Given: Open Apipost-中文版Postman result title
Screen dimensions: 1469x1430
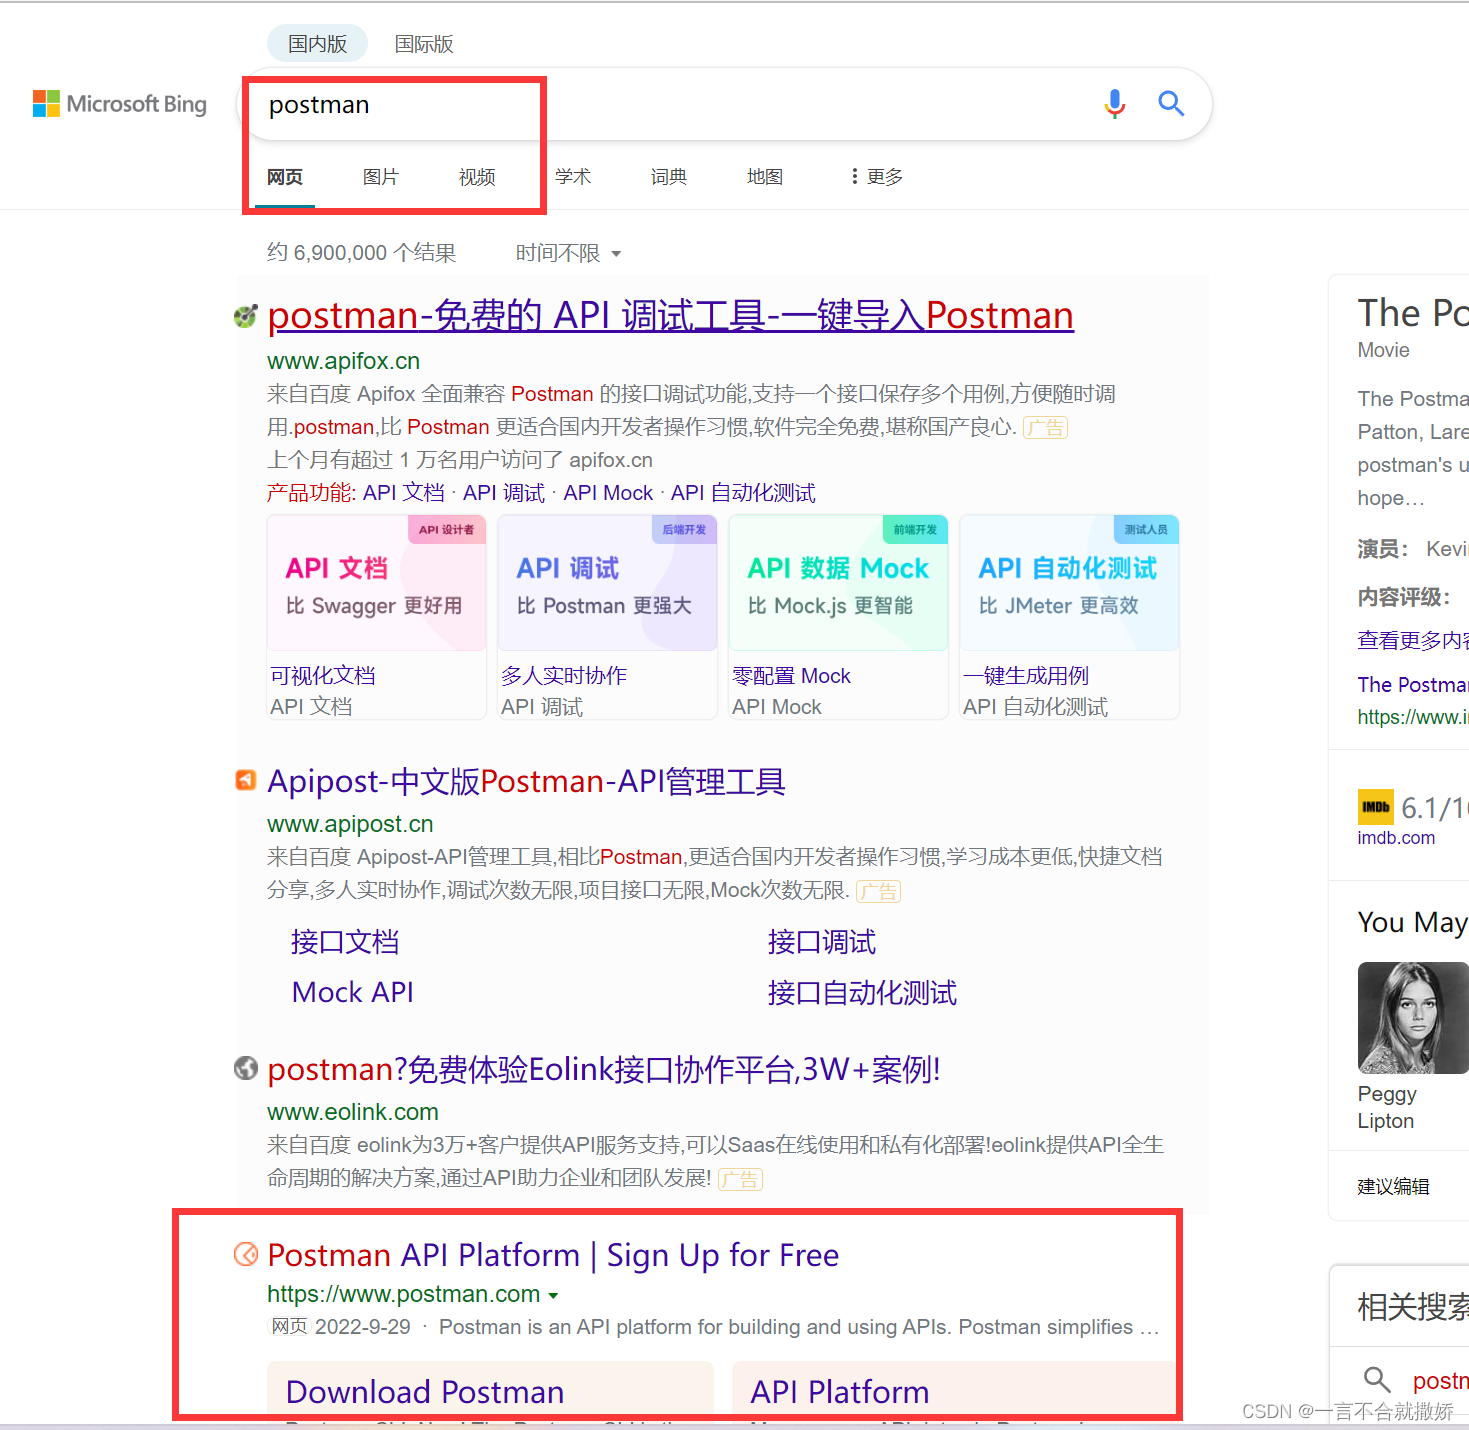Looking at the screenshot, I should (x=526, y=781).
